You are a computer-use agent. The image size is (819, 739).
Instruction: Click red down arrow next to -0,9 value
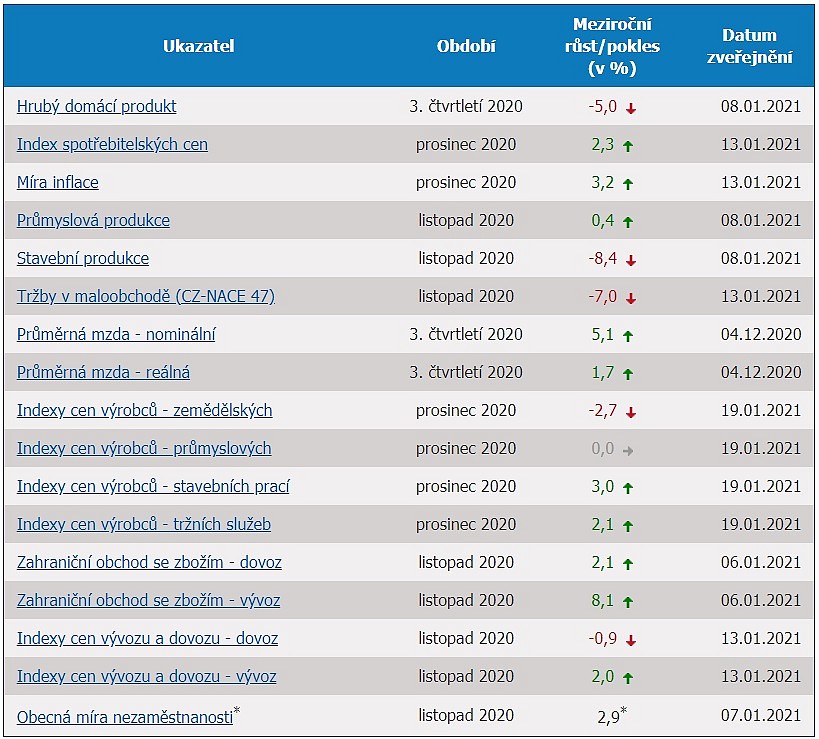(631, 640)
